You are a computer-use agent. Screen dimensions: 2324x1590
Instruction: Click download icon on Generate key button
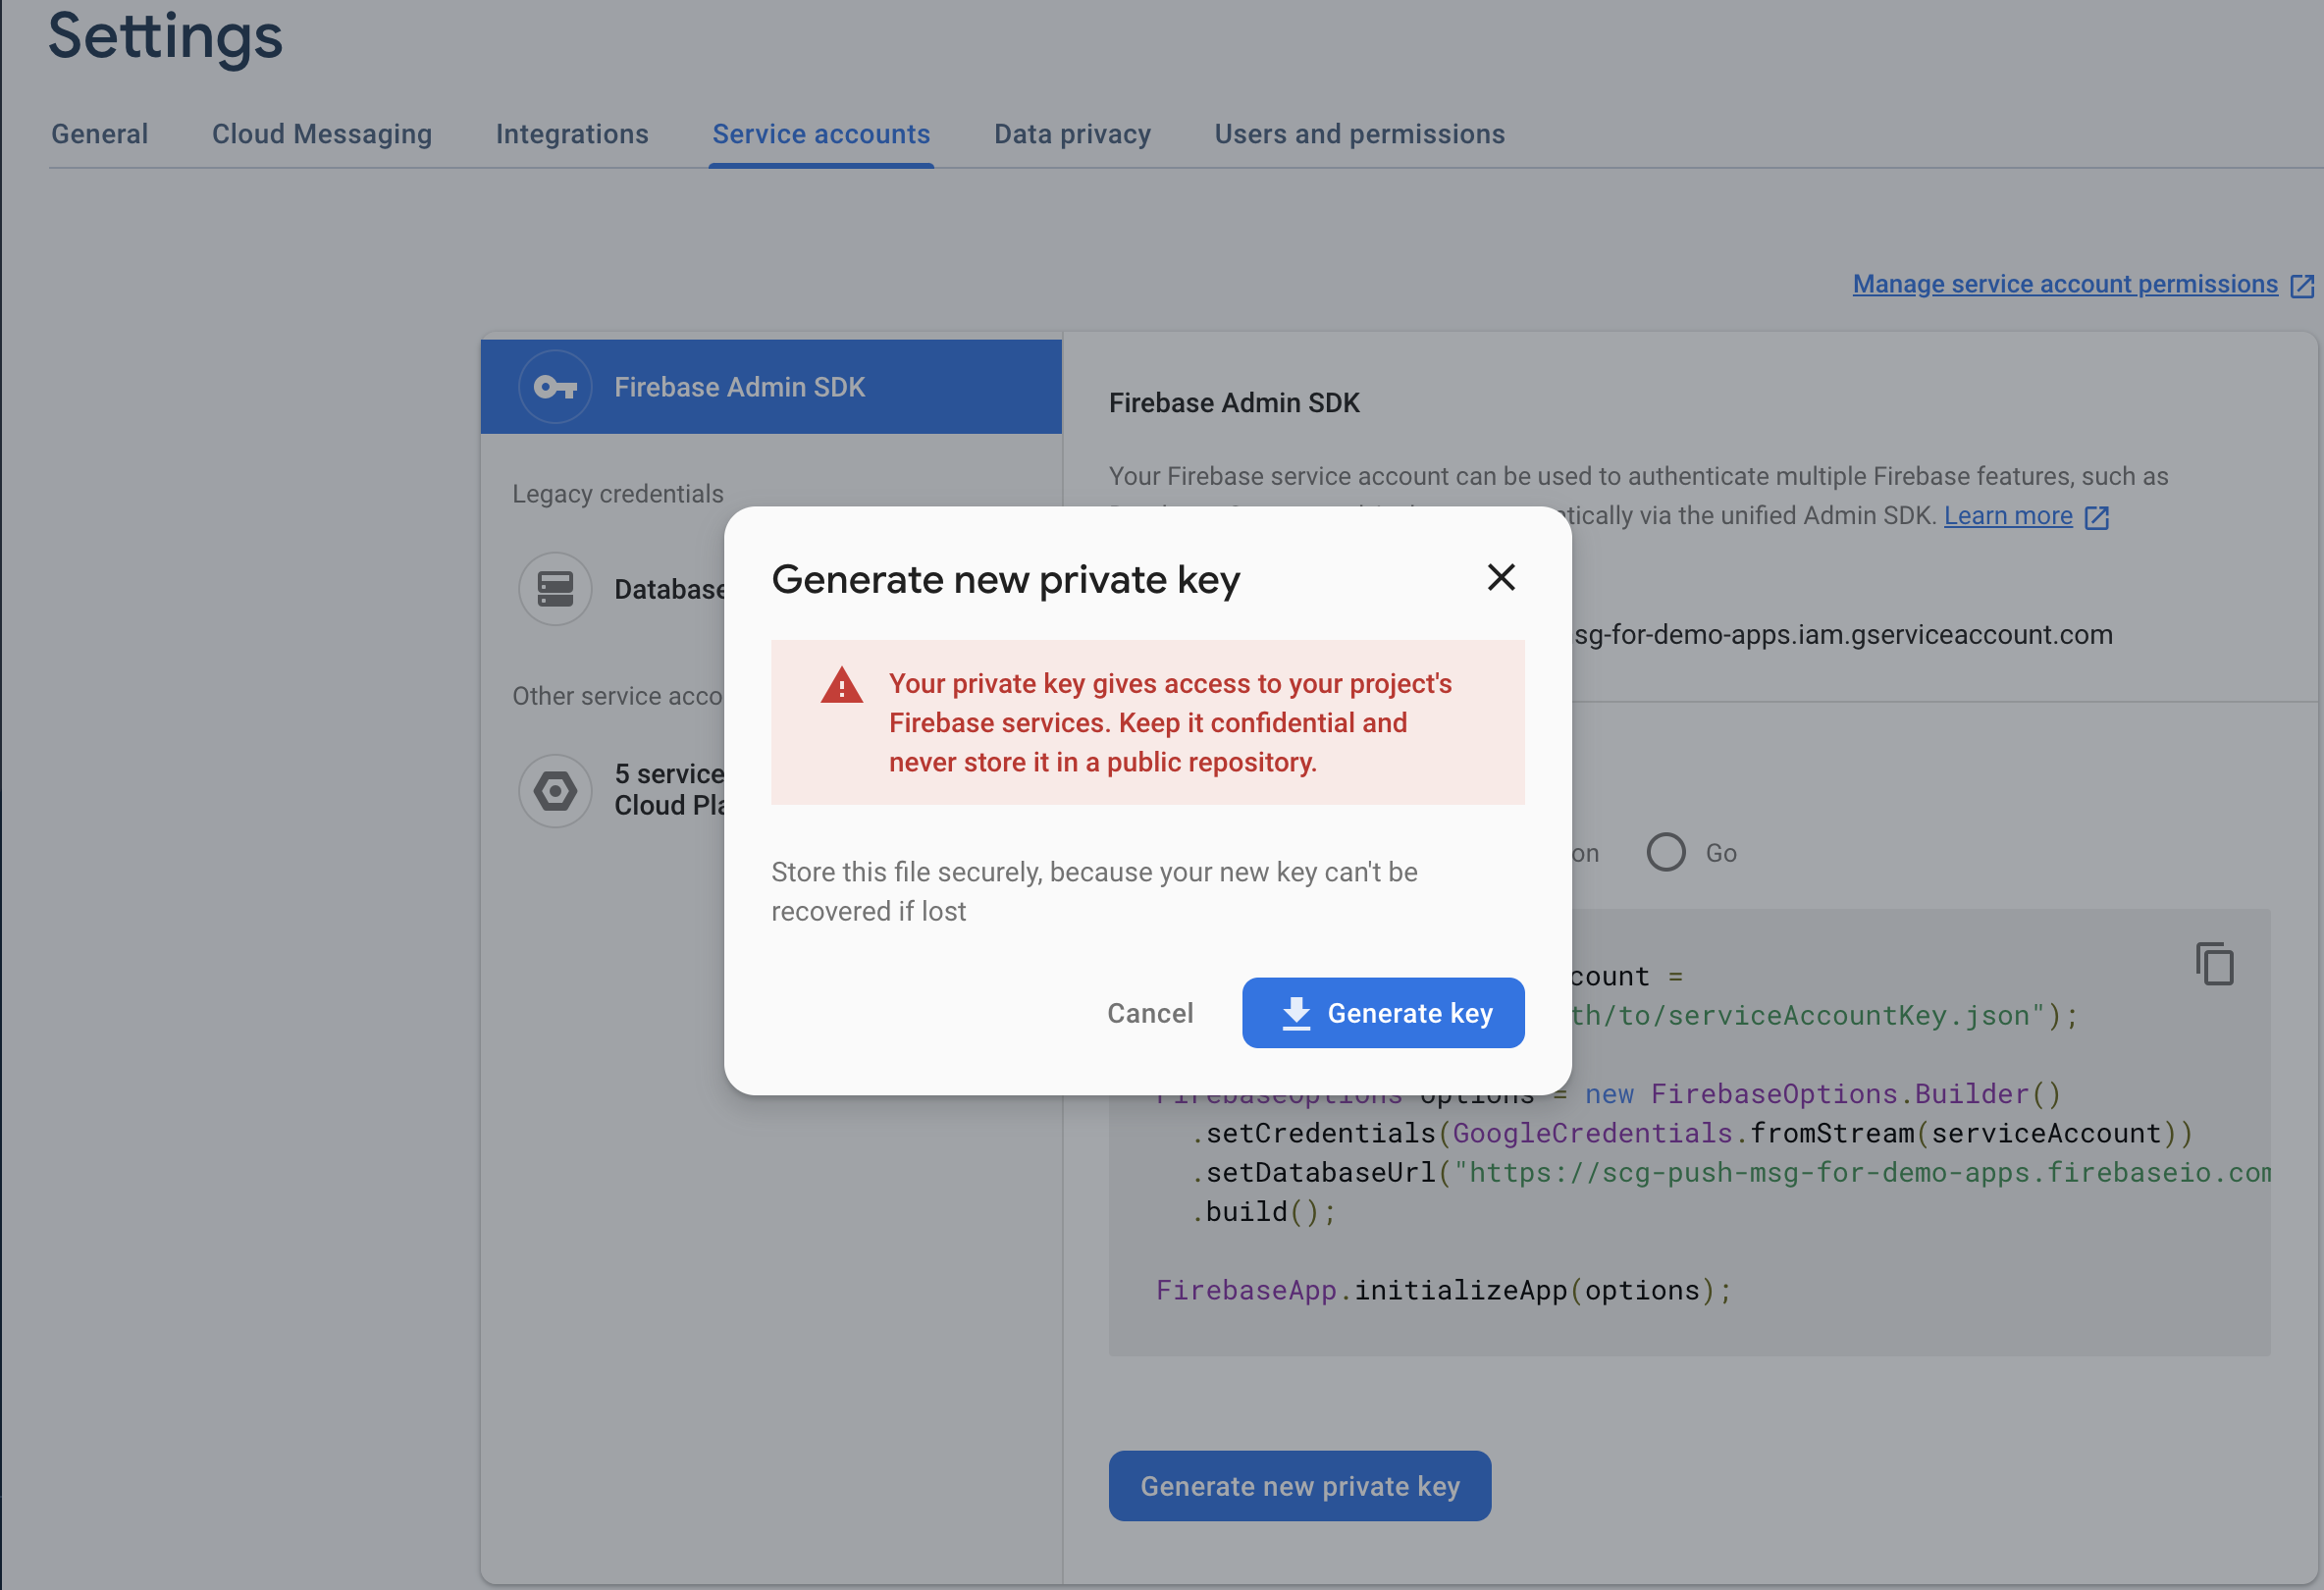tap(1296, 1013)
